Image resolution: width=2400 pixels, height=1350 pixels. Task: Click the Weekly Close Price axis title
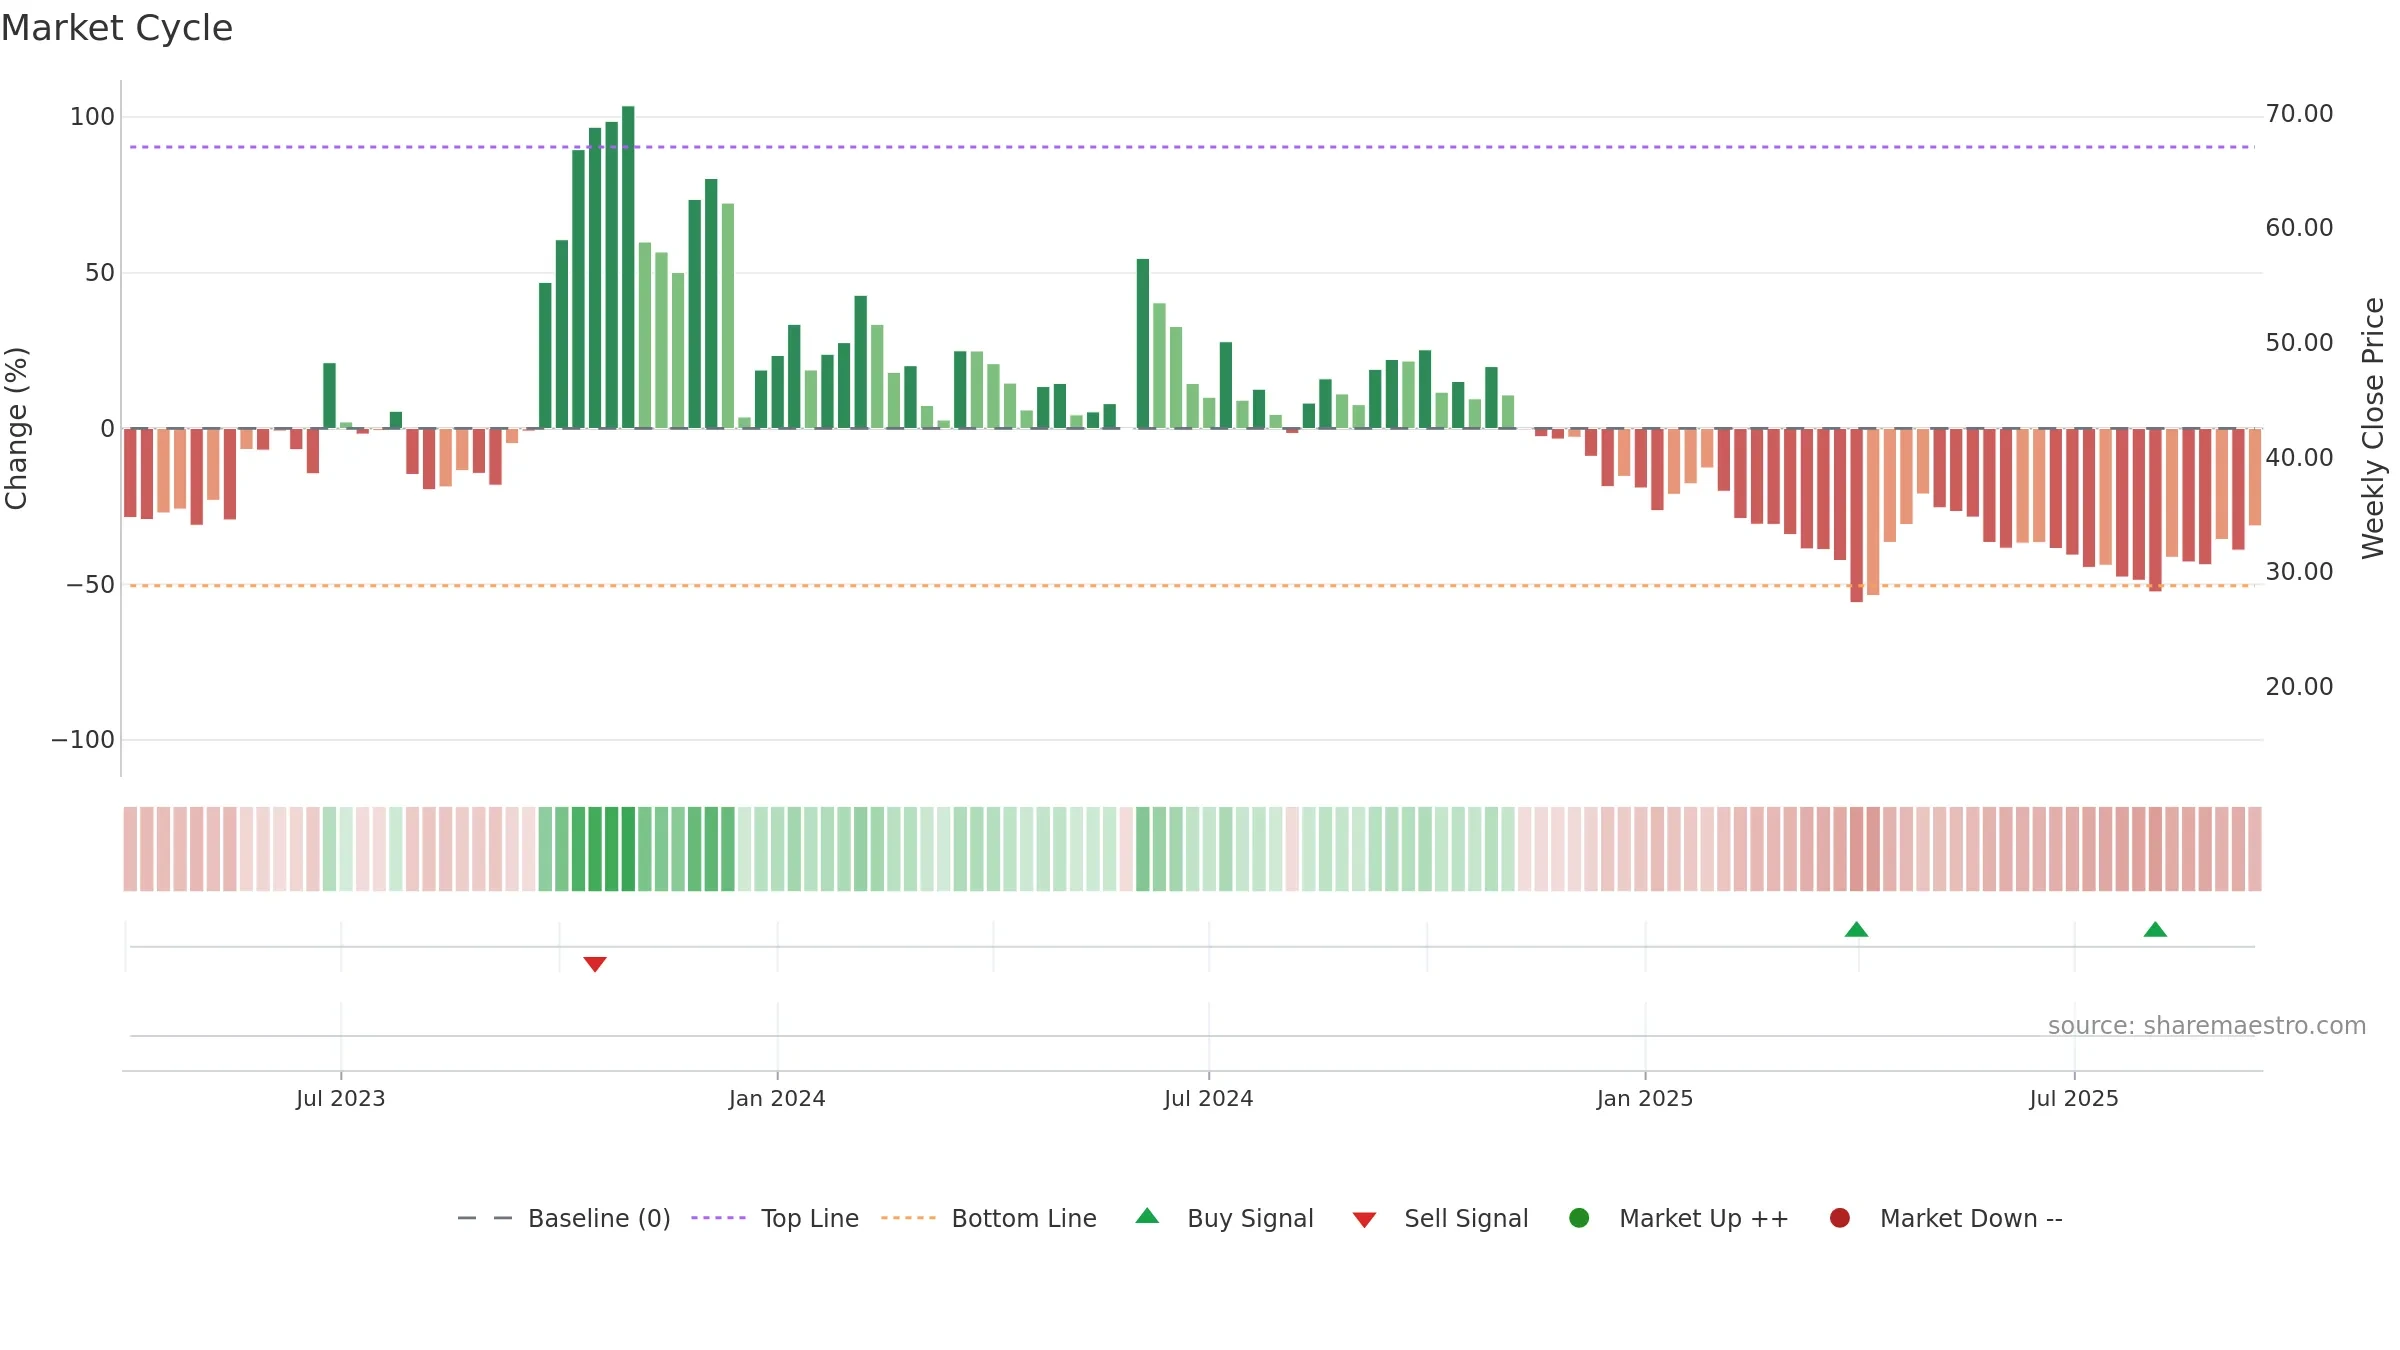click(2373, 428)
